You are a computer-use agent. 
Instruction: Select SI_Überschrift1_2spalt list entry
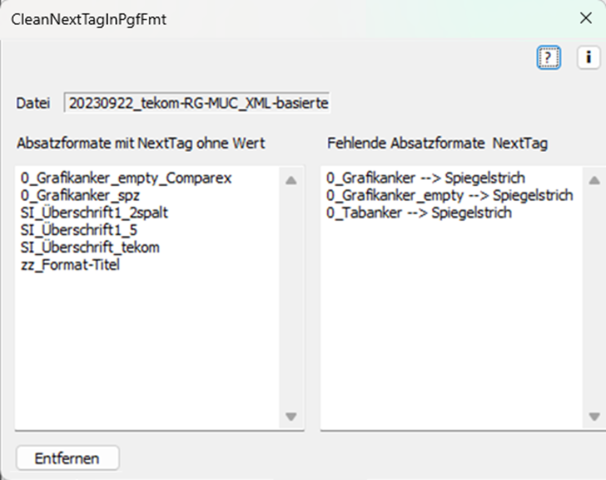pyautogui.click(x=96, y=213)
